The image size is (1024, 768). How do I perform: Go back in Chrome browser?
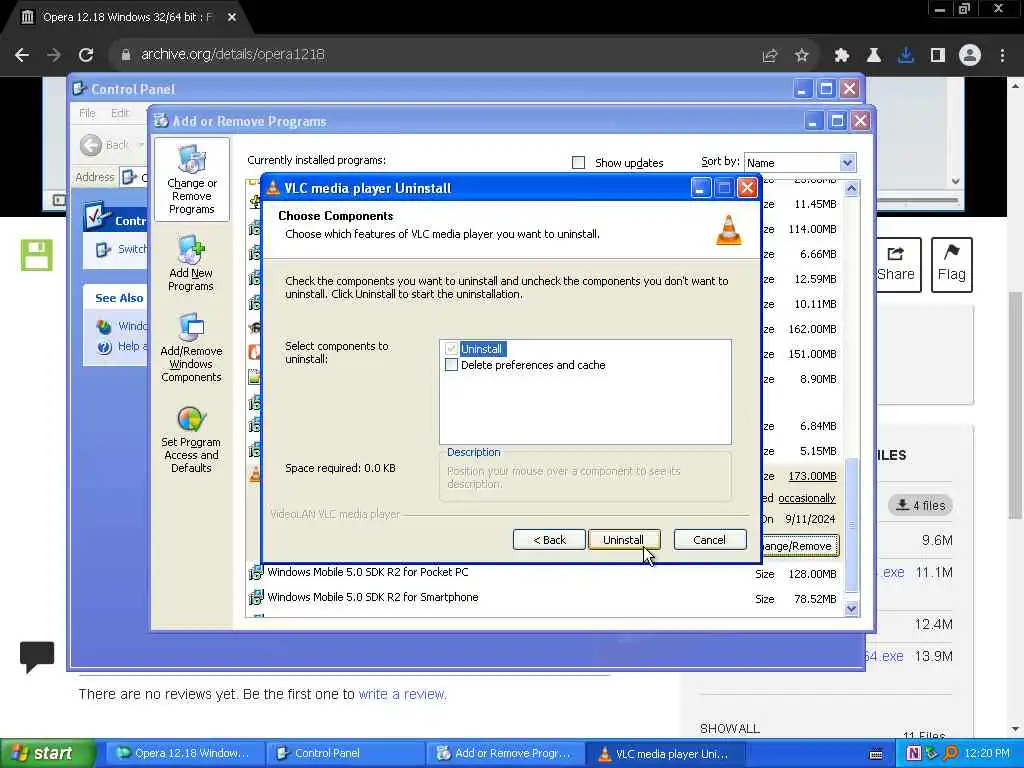[x=22, y=55]
